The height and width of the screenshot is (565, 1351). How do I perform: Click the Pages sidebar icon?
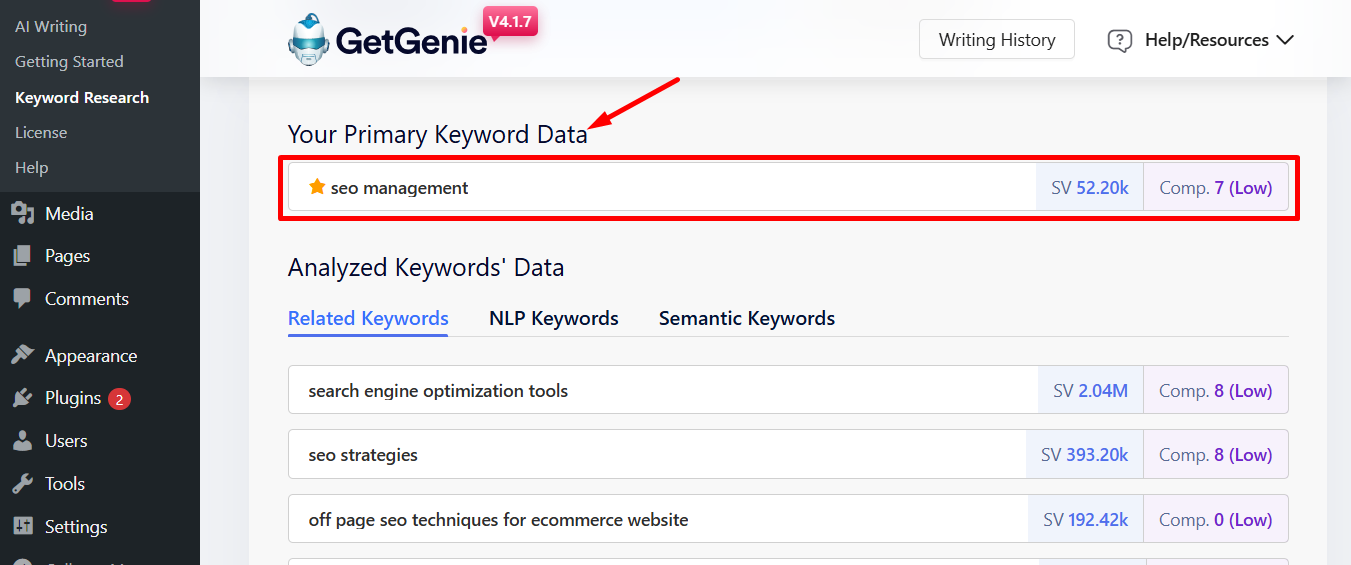click(x=23, y=256)
